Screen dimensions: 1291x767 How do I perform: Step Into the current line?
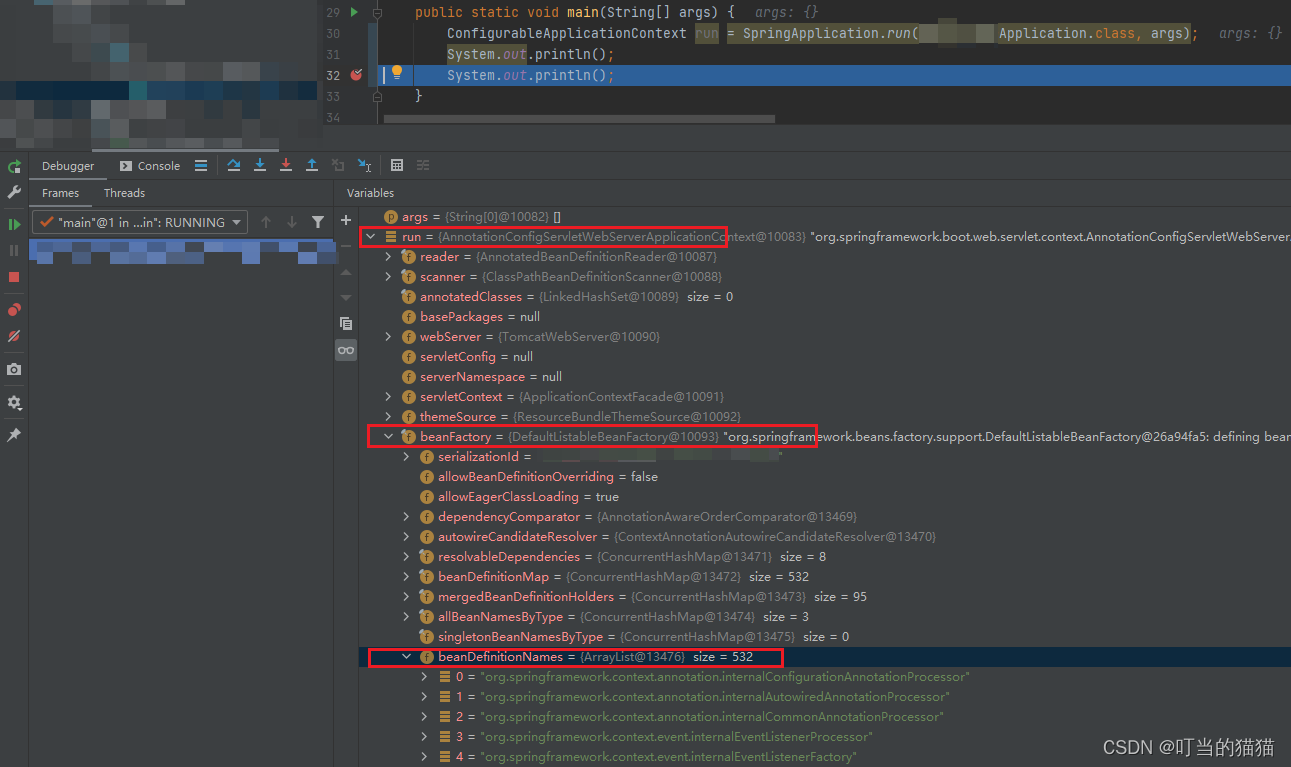click(x=260, y=165)
